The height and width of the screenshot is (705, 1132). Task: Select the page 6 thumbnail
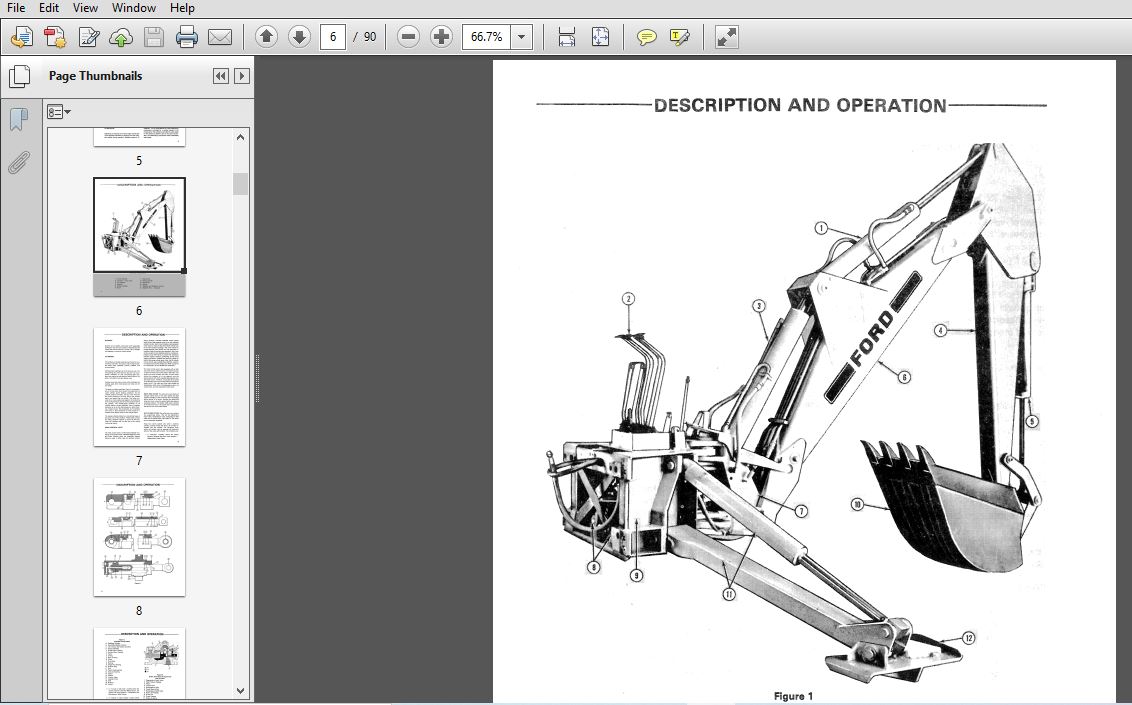pos(139,237)
